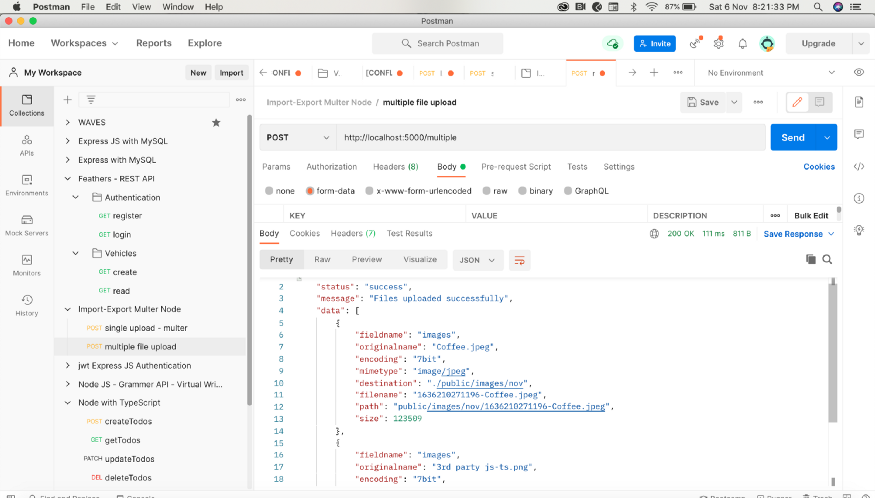875x498 pixels.
Task: Open the Environments sidebar panel
Action: (x=27, y=185)
